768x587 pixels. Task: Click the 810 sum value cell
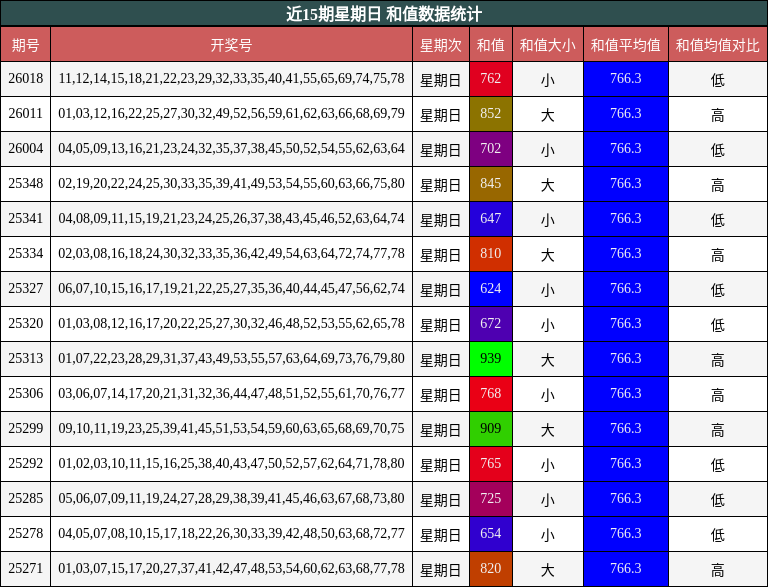pyautogui.click(x=491, y=254)
